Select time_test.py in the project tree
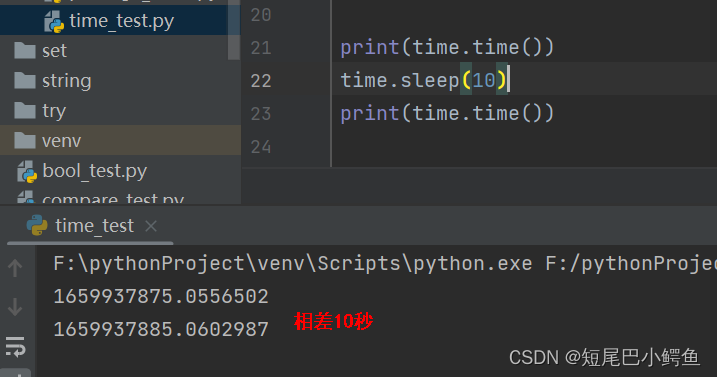 121,21
